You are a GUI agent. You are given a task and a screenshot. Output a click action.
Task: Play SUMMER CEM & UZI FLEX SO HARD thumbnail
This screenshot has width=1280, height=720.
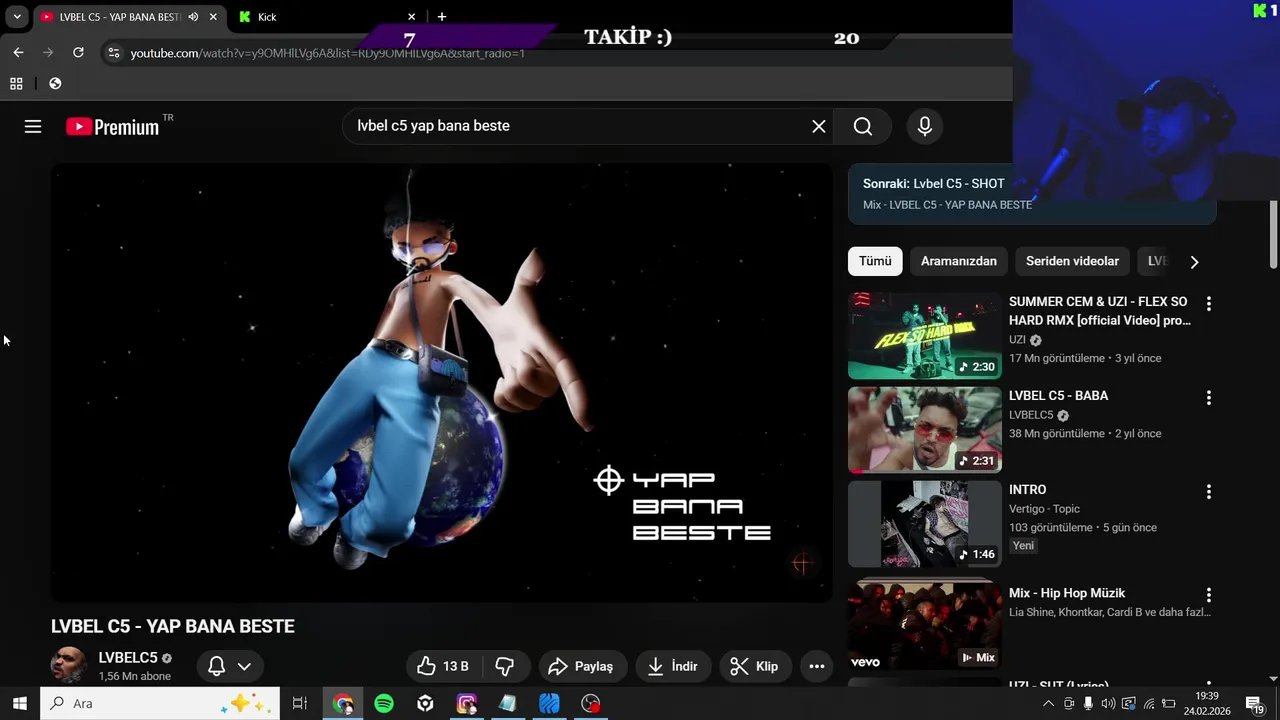(925, 336)
